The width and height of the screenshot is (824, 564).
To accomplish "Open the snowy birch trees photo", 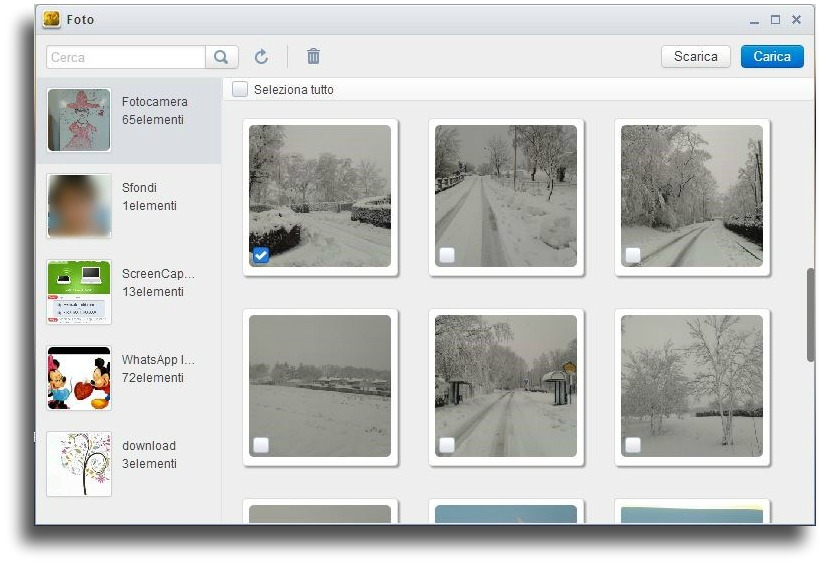I will pyautogui.click(x=692, y=386).
